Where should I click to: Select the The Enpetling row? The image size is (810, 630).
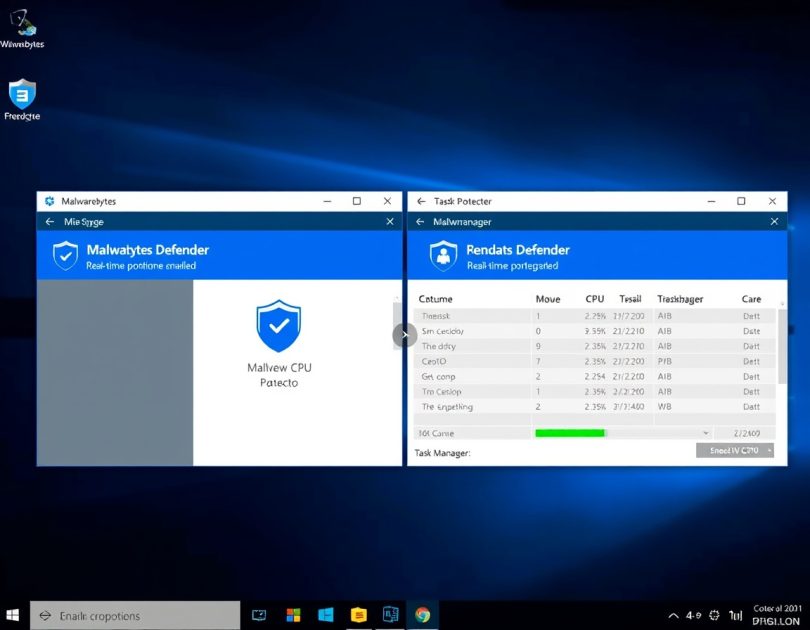point(594,407)
